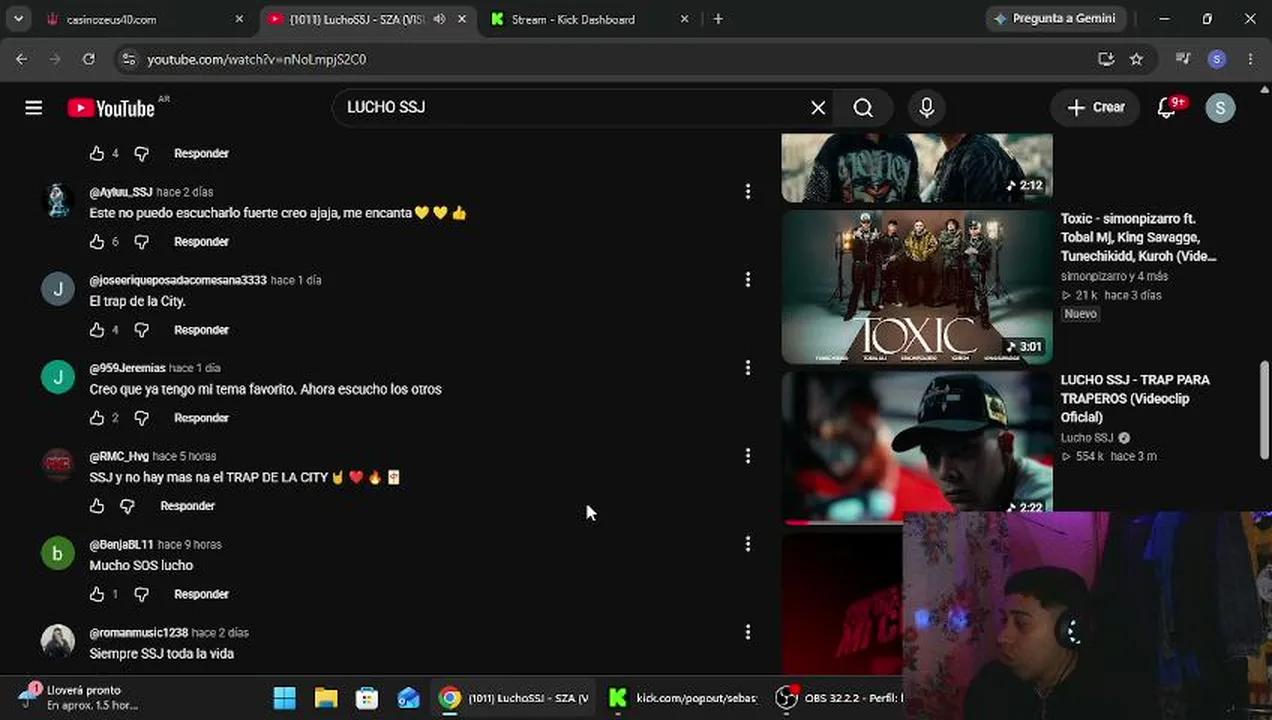
Task: Open the YouTube guide hamburger menu
Action: coord(34,108)
